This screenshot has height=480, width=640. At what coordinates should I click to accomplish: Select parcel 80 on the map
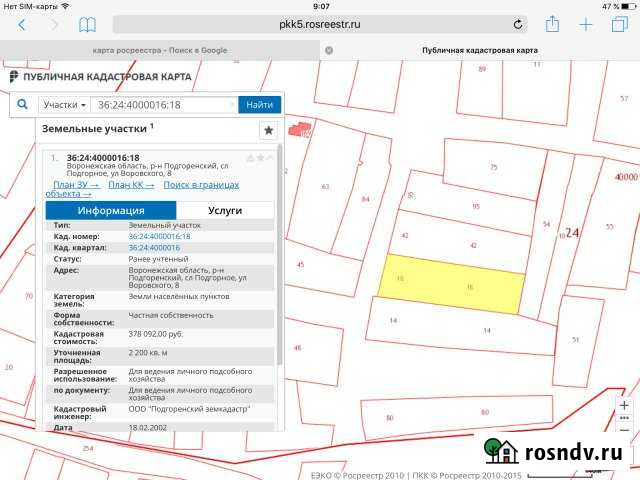point(457,416)
